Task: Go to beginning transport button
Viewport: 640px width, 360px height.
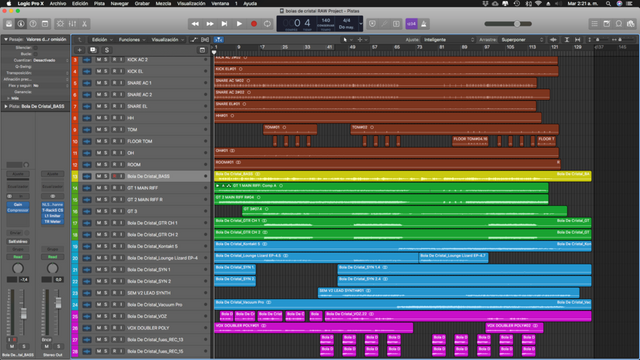Action: pyautogui.click(x=224, y=24)
